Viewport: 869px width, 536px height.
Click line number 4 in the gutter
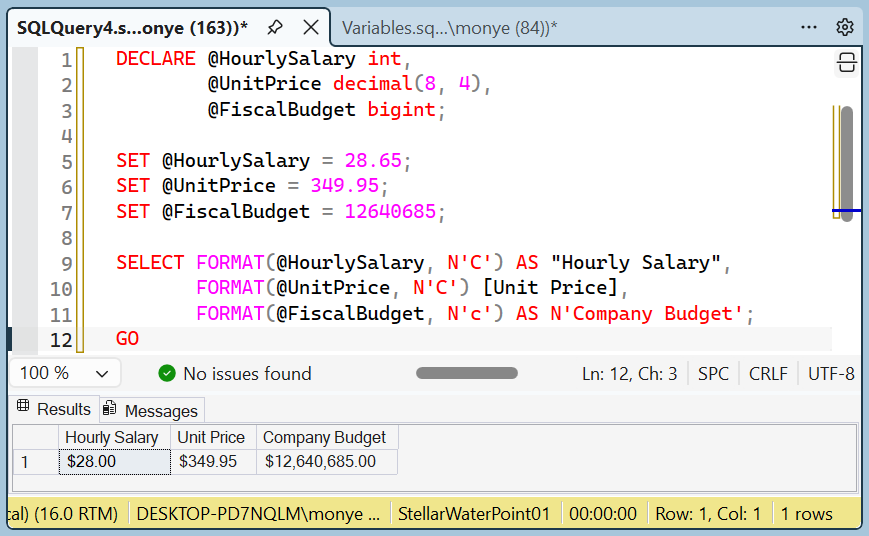67,136
